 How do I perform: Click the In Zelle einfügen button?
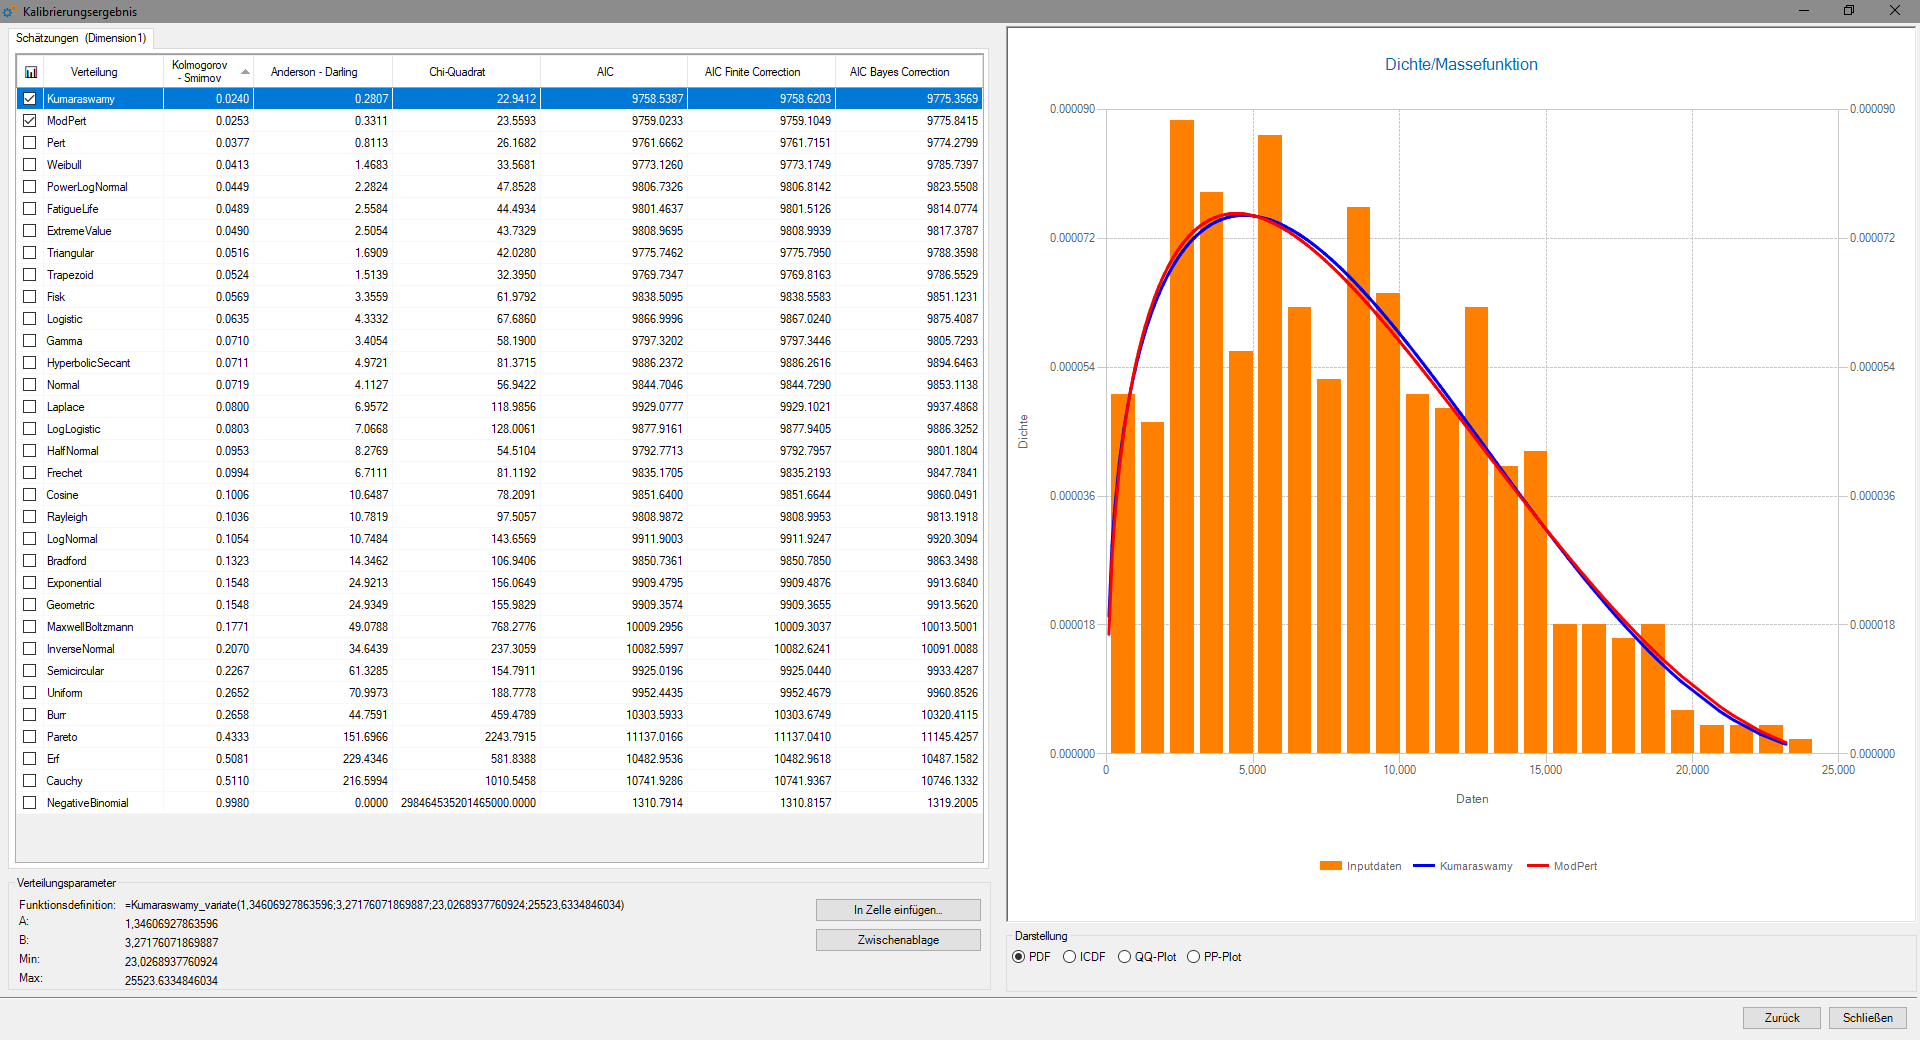click(x=898, y=910)
